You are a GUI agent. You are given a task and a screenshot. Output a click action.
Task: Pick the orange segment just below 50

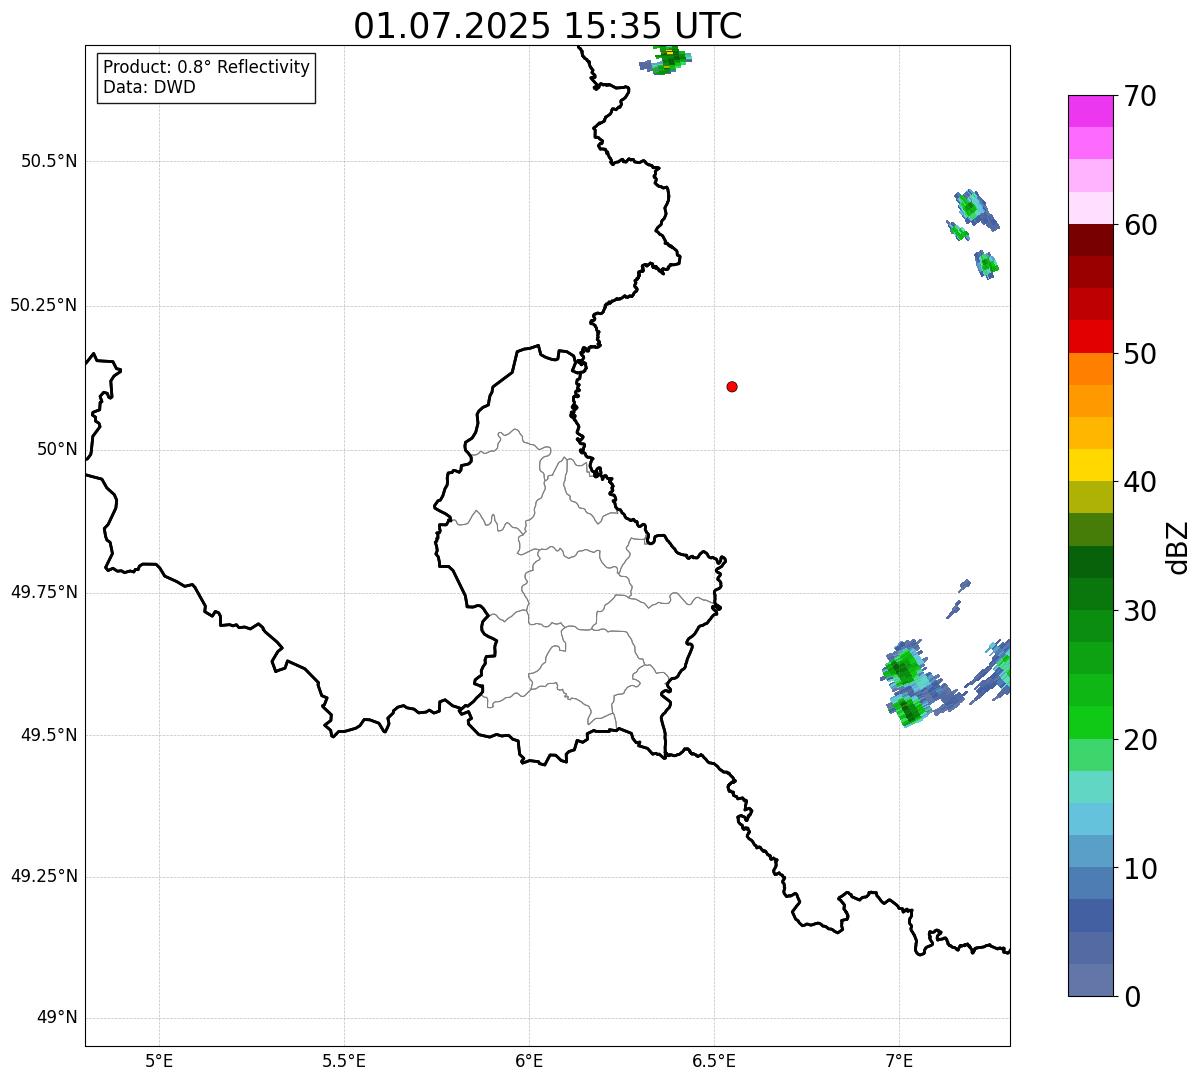point(1090,369)
